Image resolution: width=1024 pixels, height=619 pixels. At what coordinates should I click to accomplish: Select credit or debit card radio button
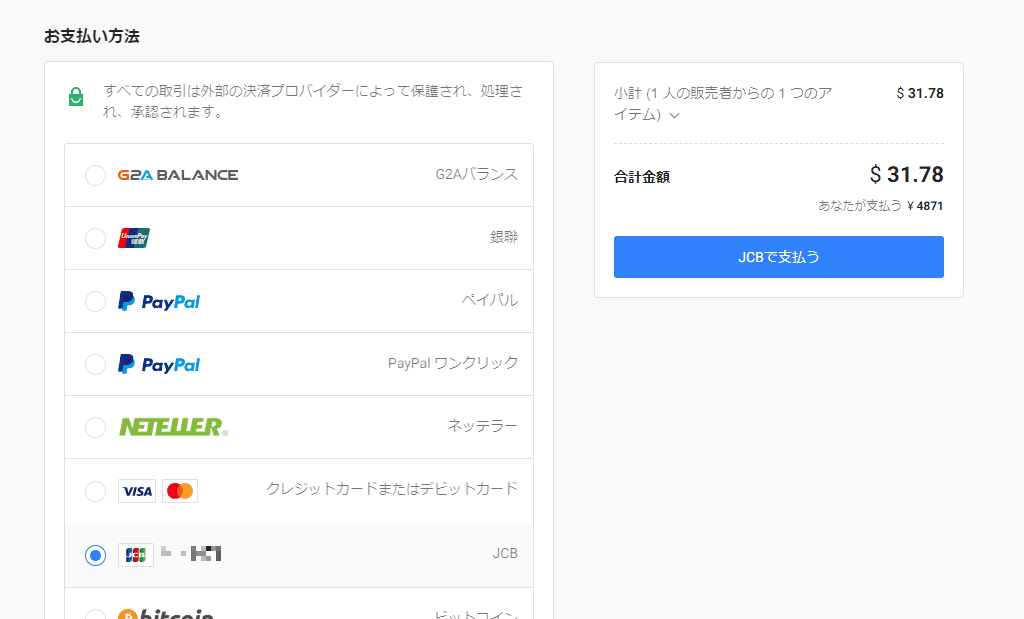click(x=95, y=491)
